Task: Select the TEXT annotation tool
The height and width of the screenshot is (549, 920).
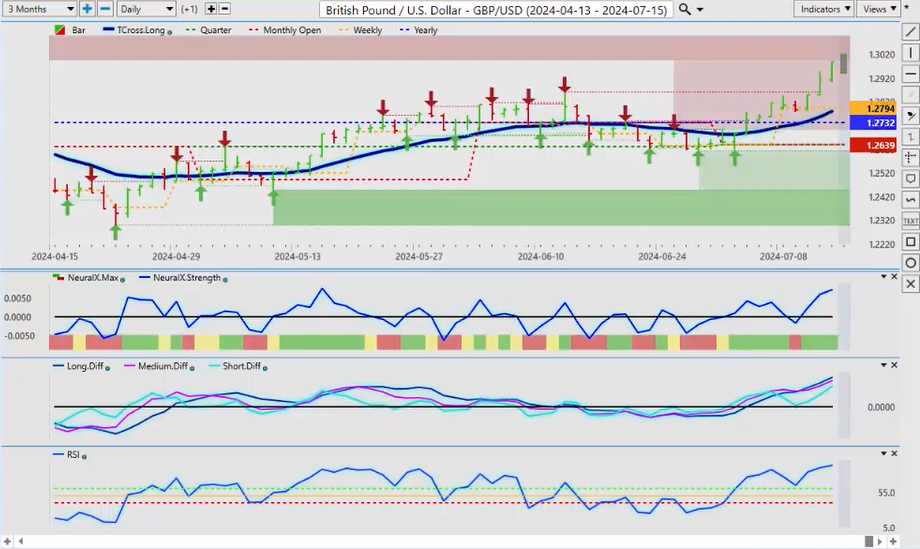Action: [911, 221]
